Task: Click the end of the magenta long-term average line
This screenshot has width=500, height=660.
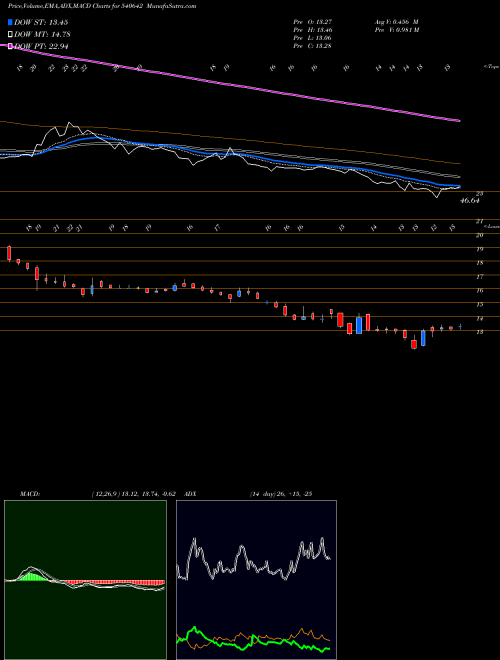Action: [x=459, y=120]
